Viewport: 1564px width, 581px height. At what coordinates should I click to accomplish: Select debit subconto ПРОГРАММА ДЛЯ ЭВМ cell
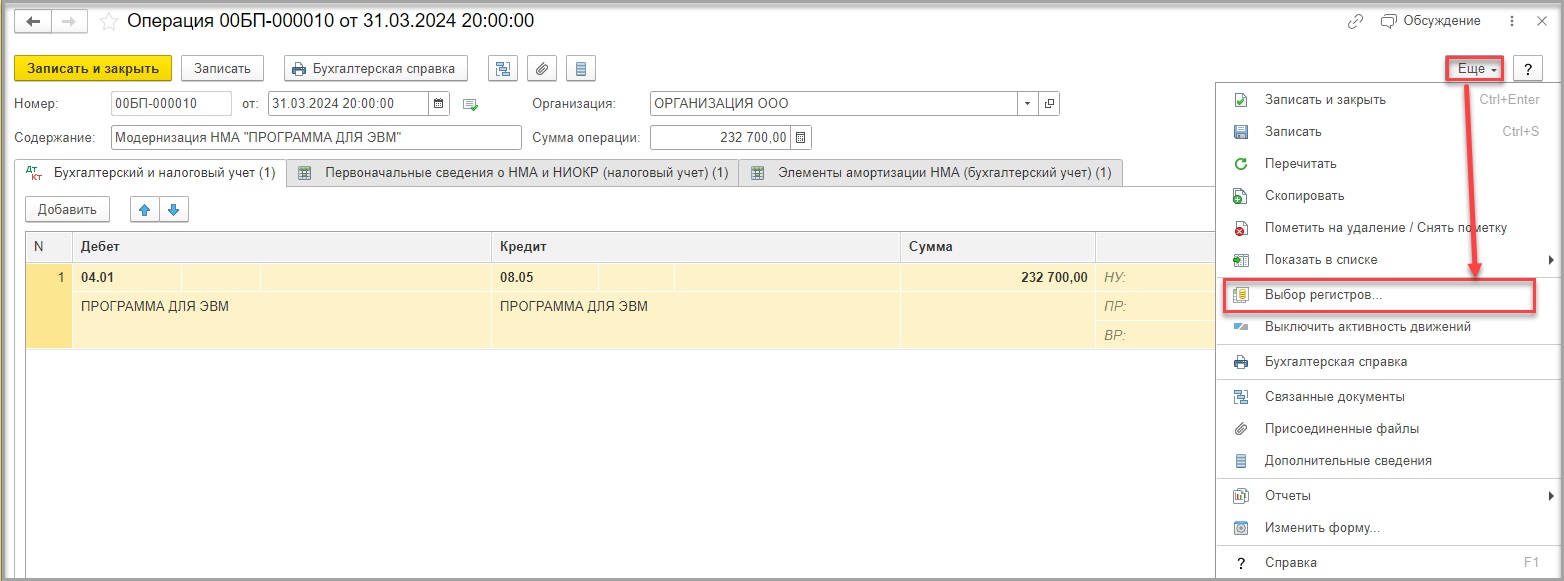(282, 306)
